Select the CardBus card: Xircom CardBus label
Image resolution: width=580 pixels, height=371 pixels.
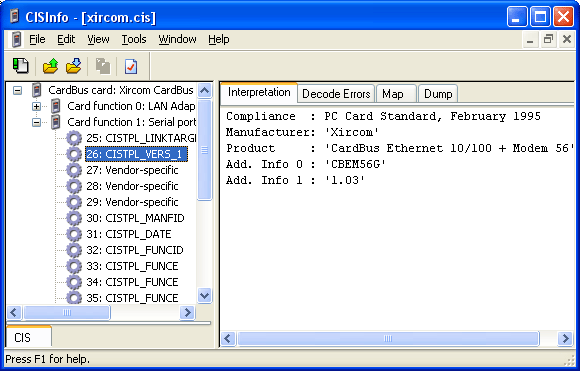click(x=121, y=90)
